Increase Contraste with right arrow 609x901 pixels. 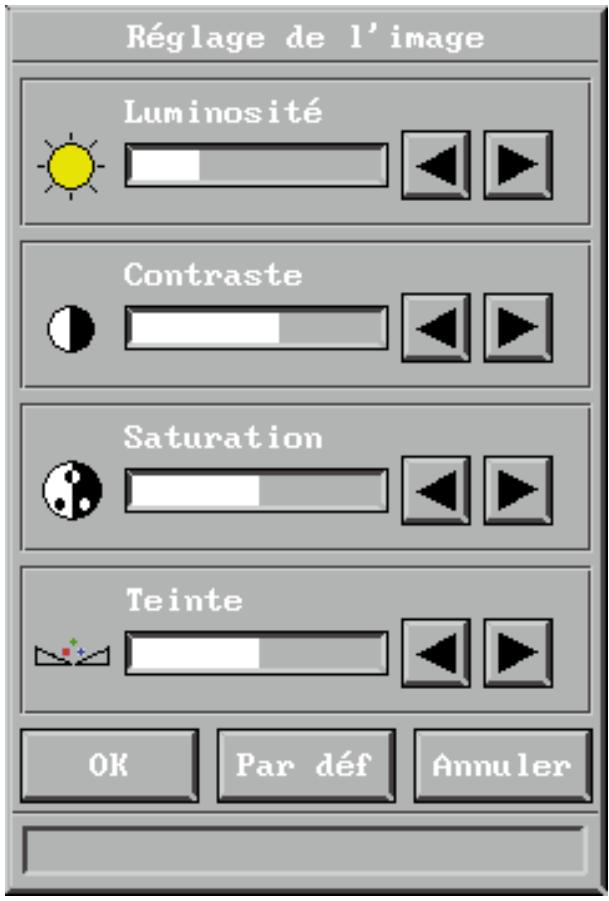pos(518,328)
